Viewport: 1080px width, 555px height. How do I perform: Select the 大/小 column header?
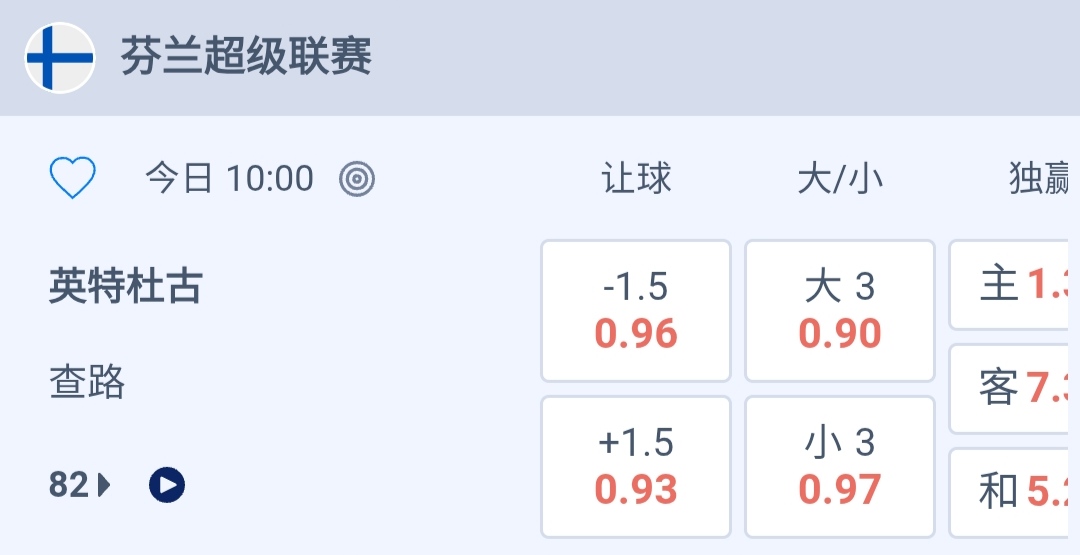(x=840, y=179)
